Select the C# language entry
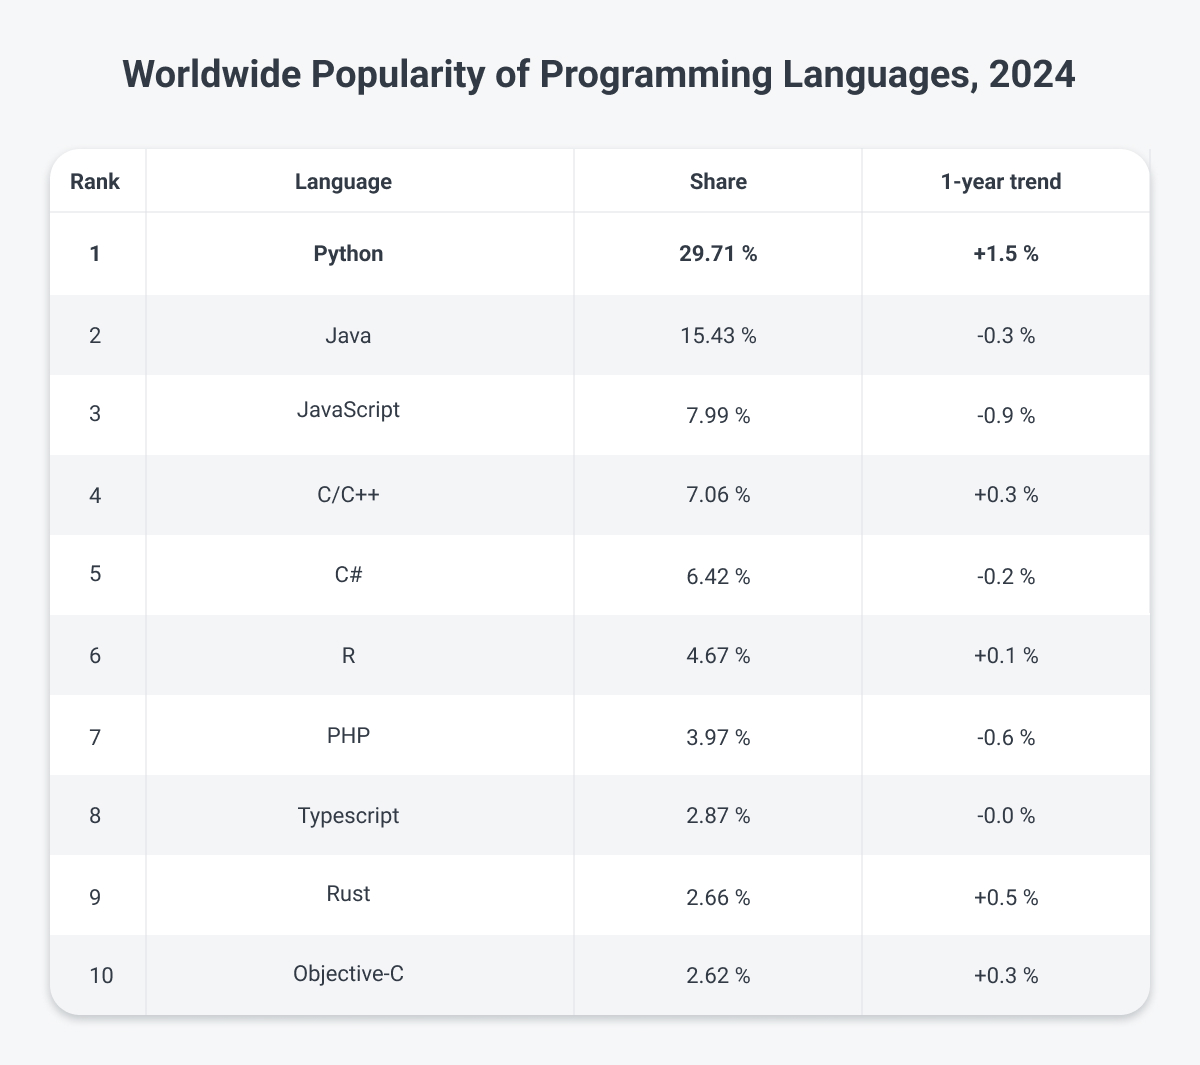Screen dimensions: 1200x1065 [347, 575]
